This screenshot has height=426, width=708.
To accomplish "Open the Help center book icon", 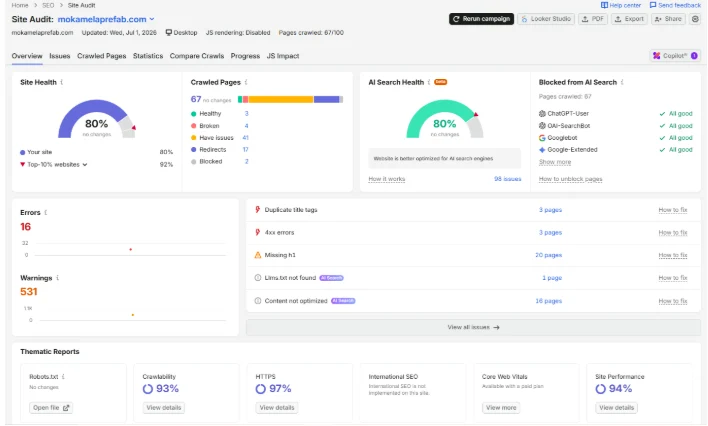I will [x=604, y=5].
